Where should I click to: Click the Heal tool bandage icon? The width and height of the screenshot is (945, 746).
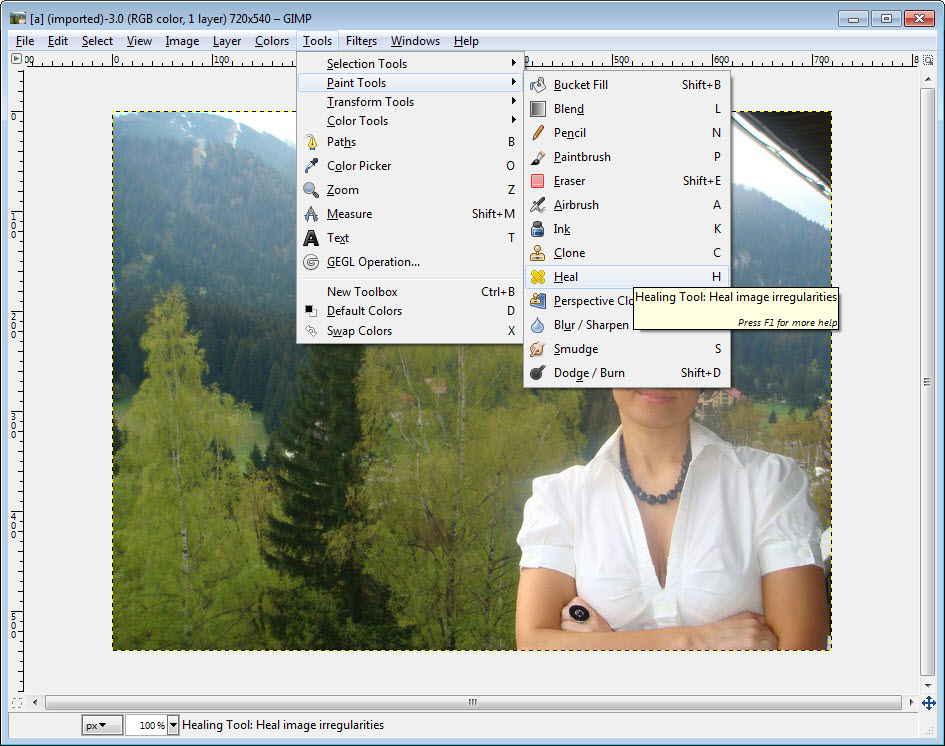538,277
